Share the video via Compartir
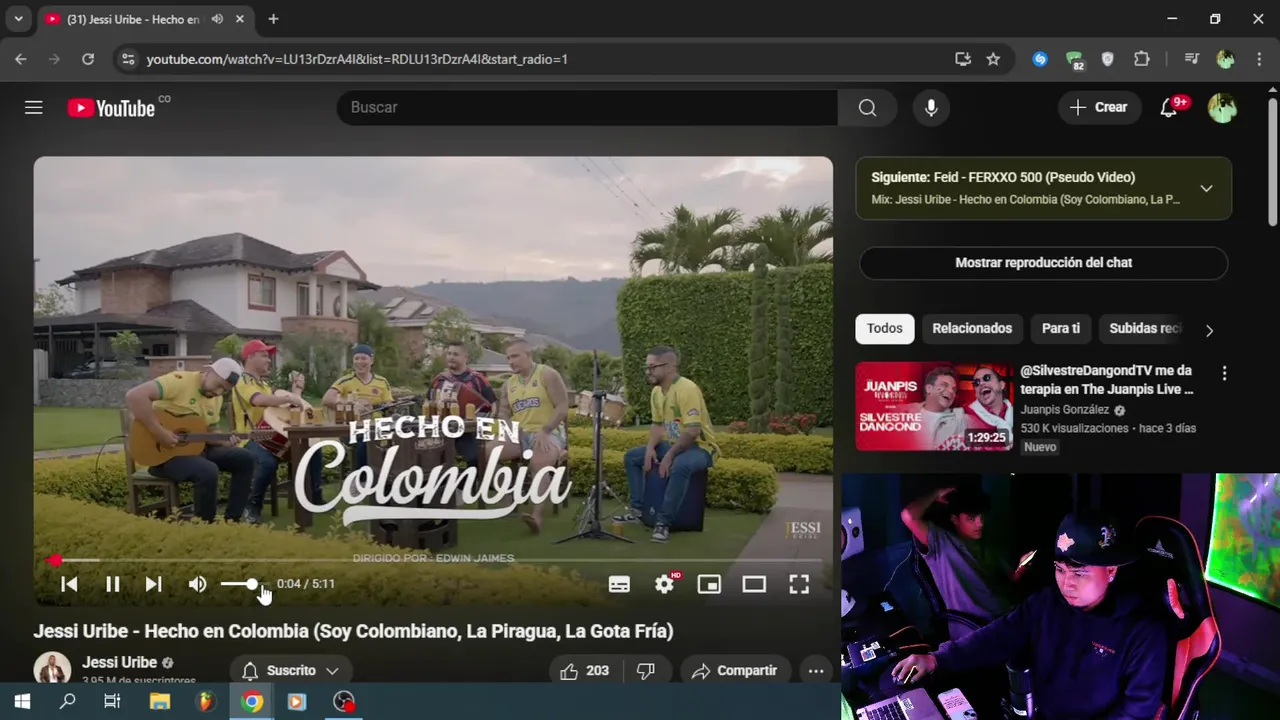The image size is (1280, 720). coord(735,671)
